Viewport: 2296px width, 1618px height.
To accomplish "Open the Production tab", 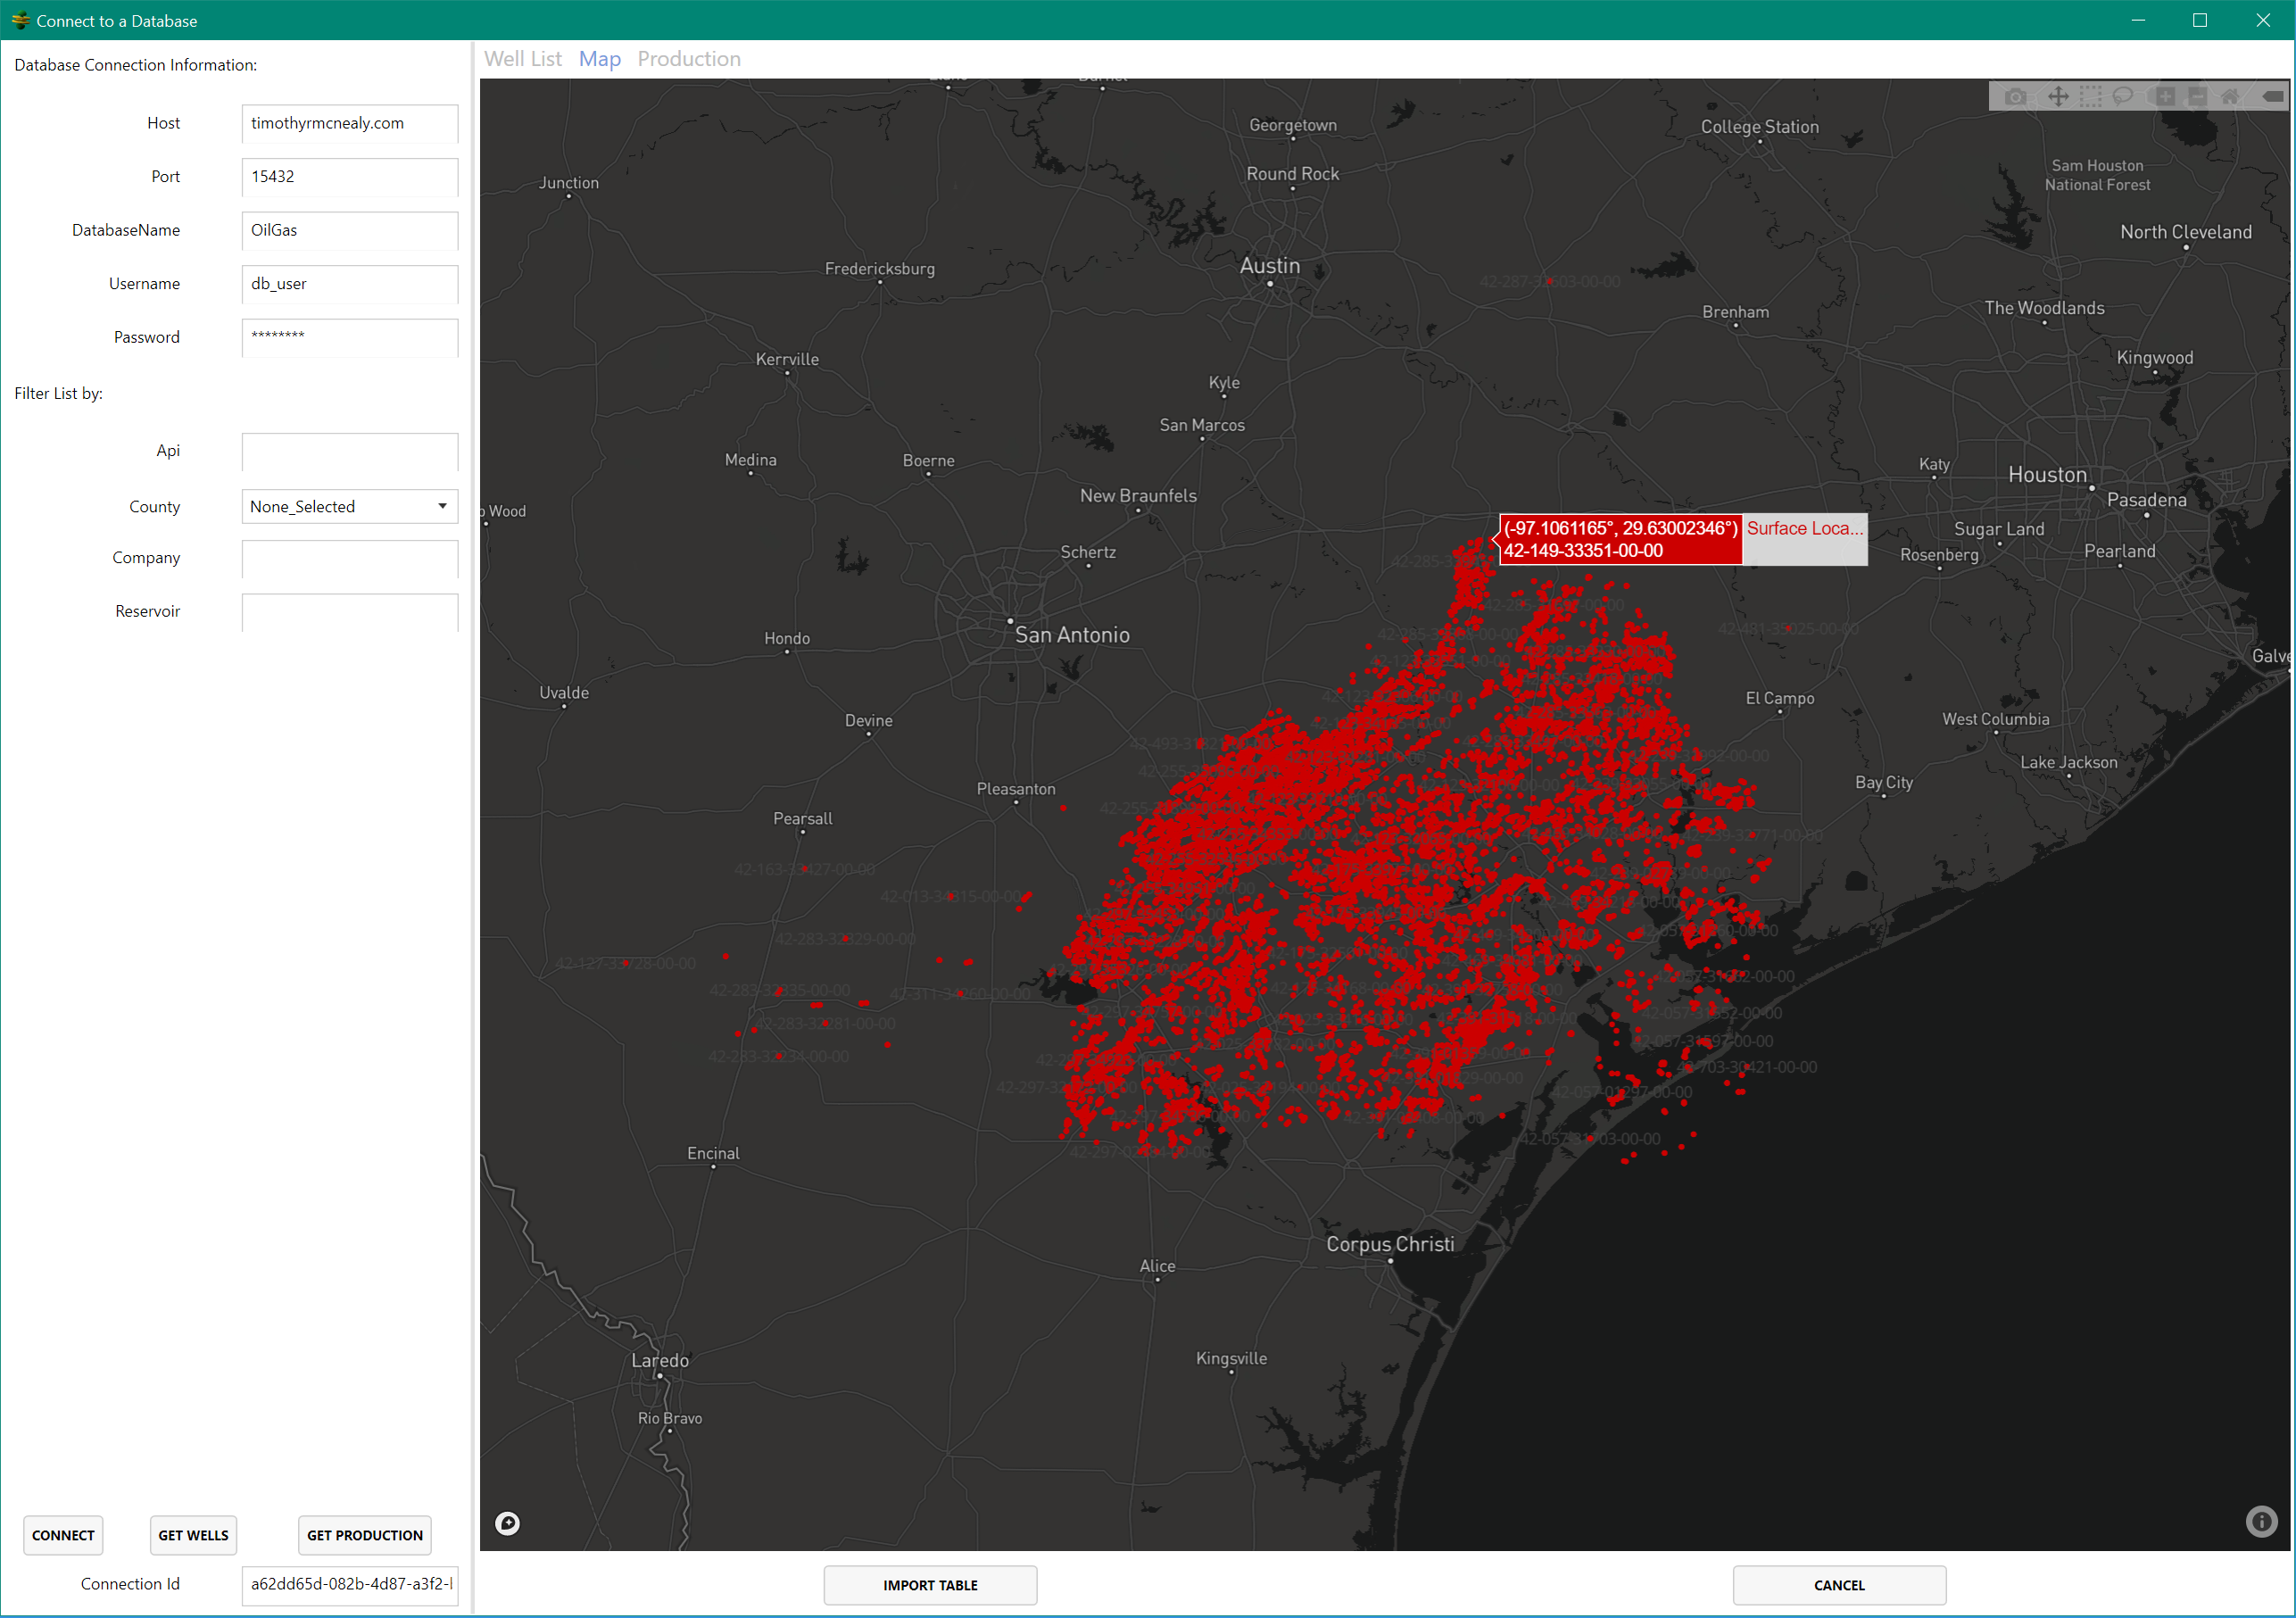I will click(689, 59).
